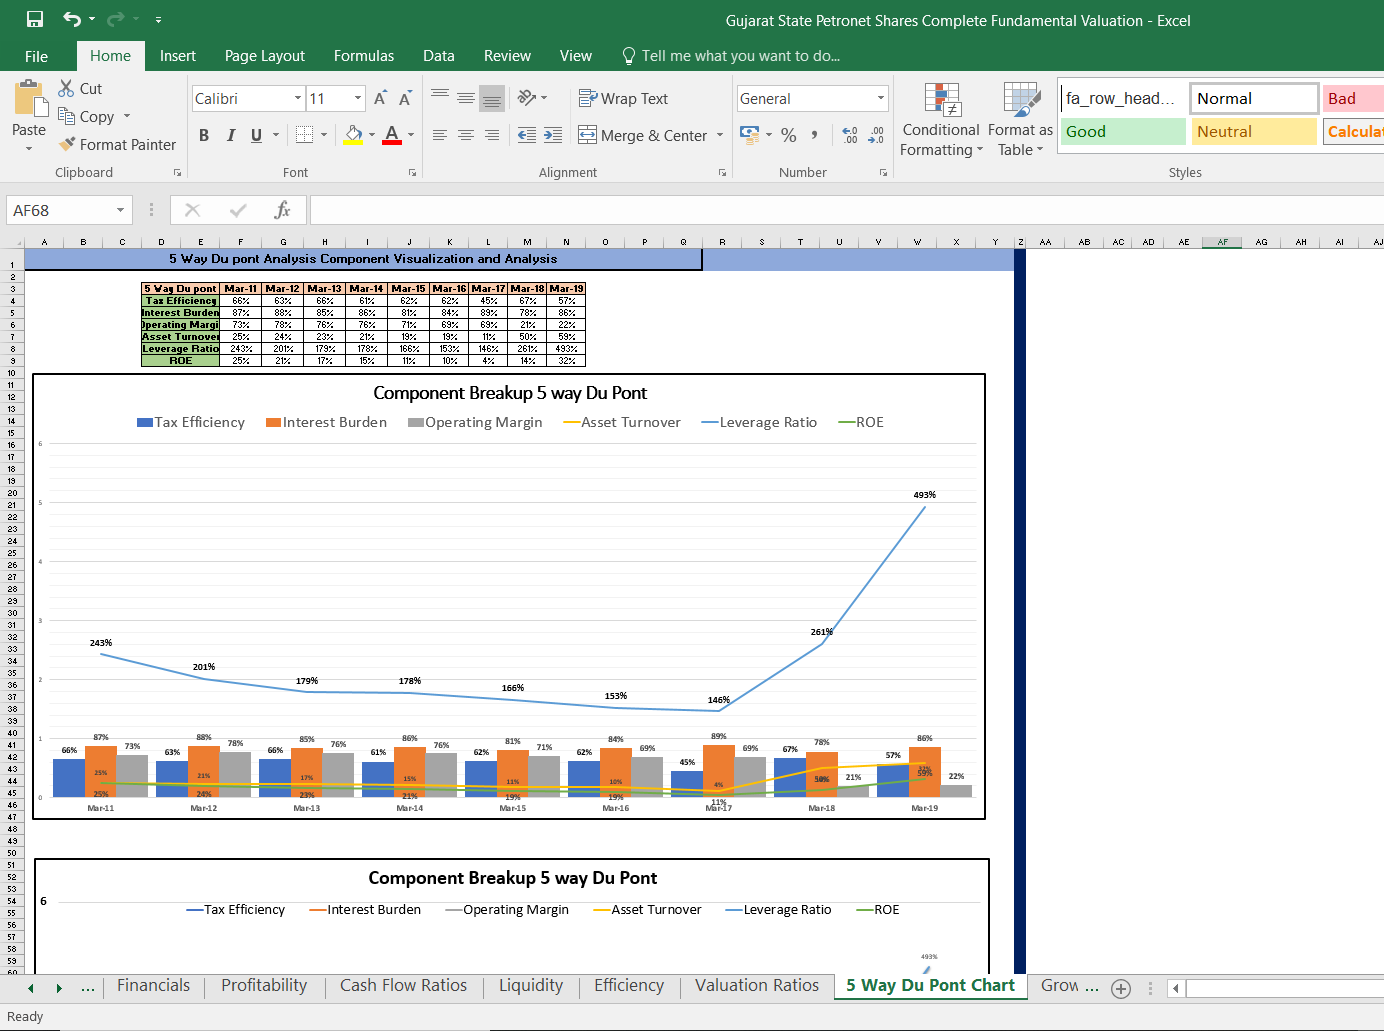This screenshot has height=1031, width=1384.
Task: Open the Cash Flow Ratios sheet tab
Action: point(403,986)
